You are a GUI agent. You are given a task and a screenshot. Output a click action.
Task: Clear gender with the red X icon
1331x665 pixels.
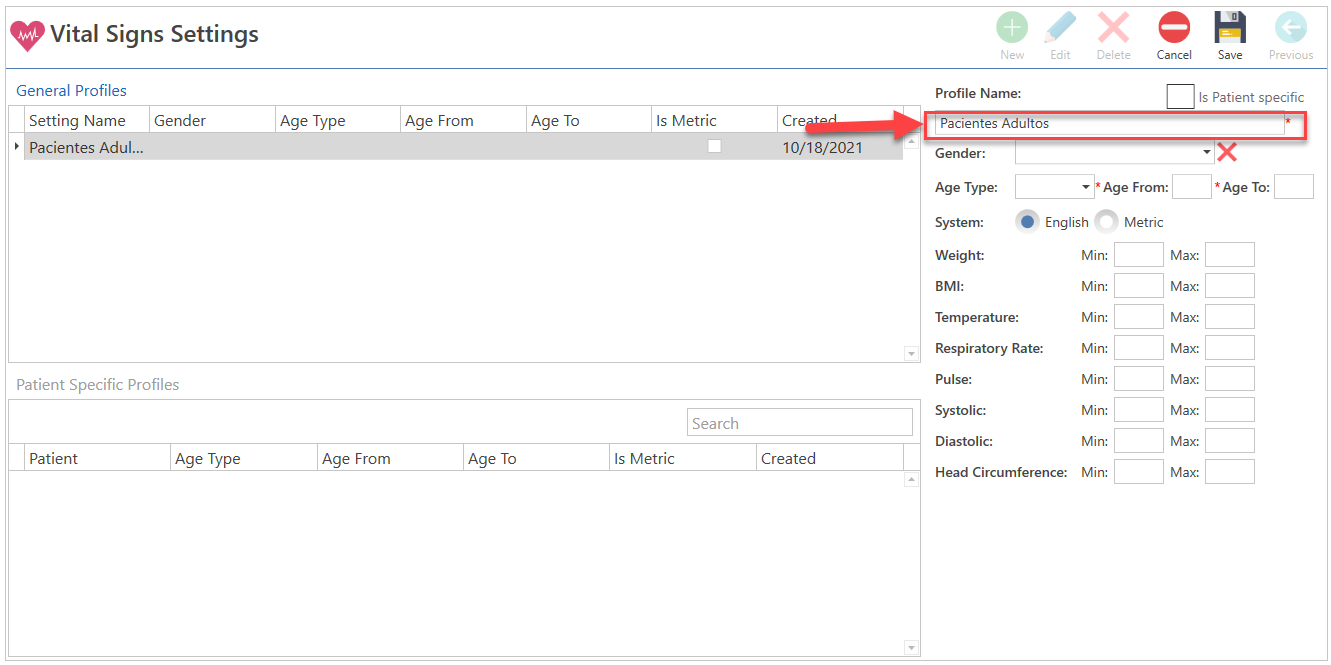click(x=1227, y=153)
